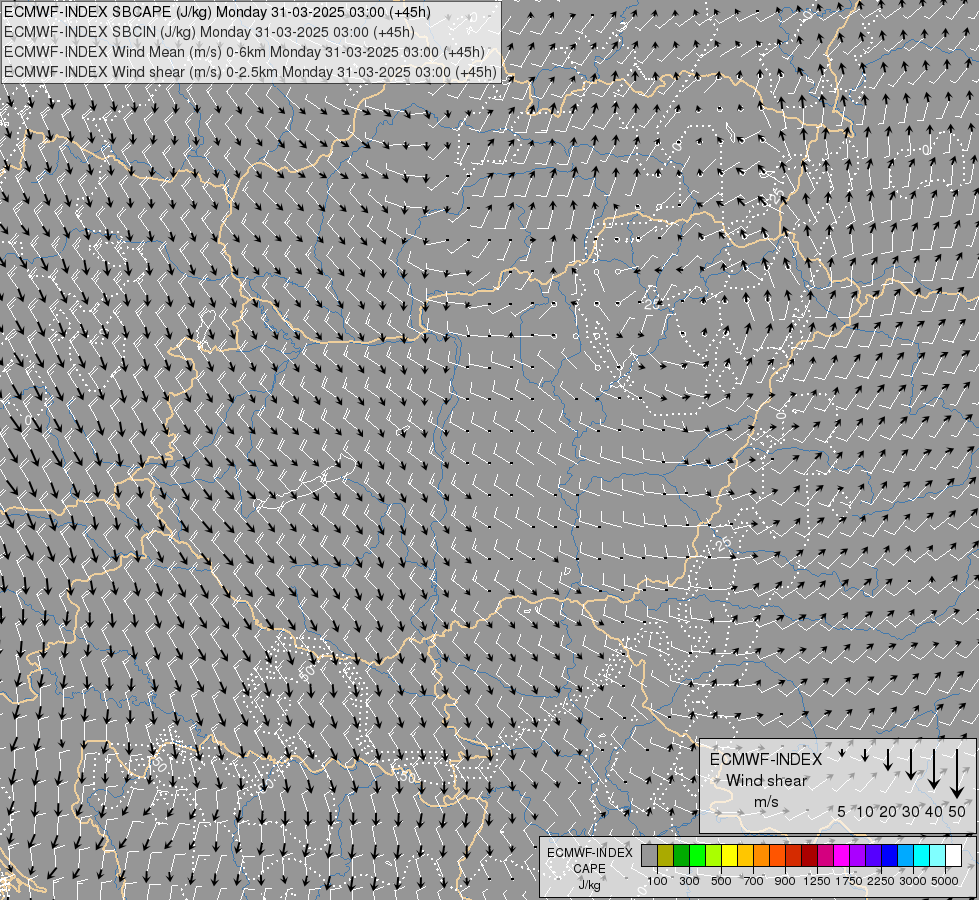Select the gray CAPE legend swatch
Screen dimensions: 979x900
649,856
